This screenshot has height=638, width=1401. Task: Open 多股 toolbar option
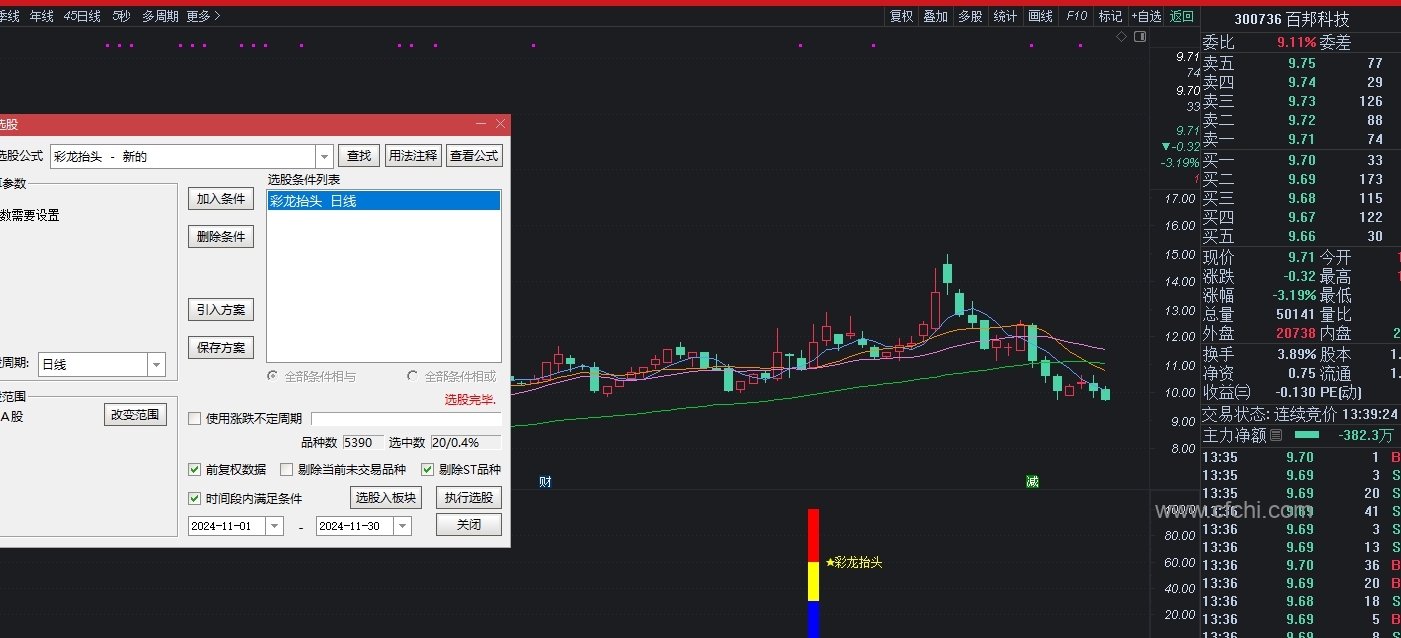(x=970, y=16)
